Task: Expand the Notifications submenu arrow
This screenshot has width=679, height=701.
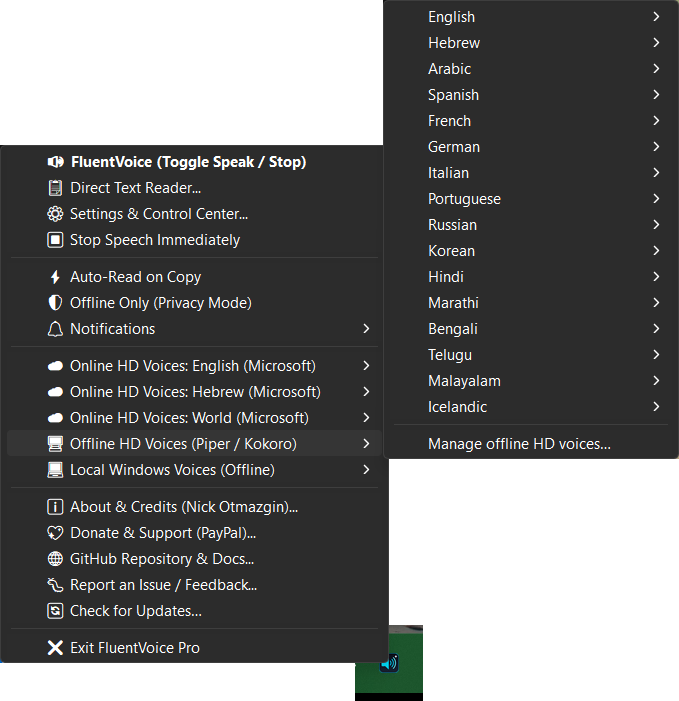Action: click(366, 329)
